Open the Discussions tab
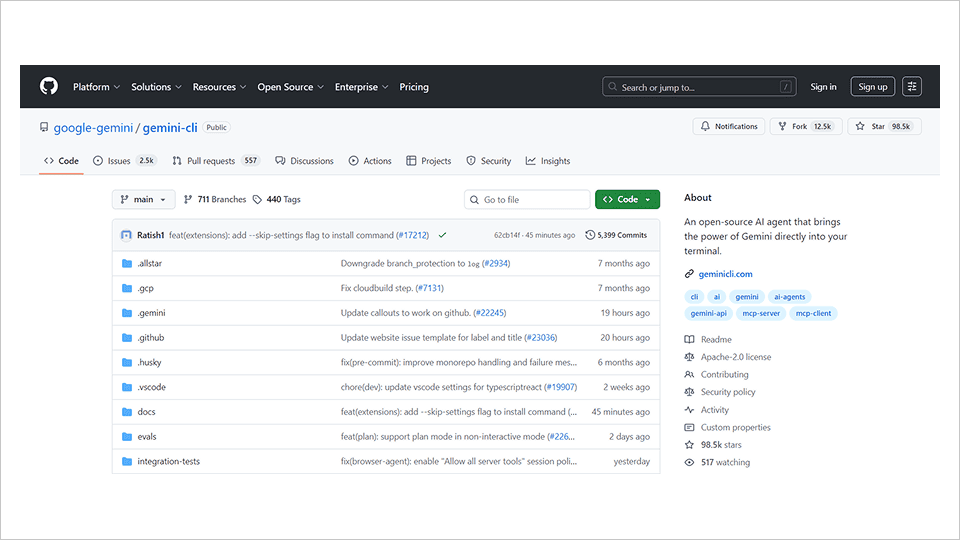 304,160
